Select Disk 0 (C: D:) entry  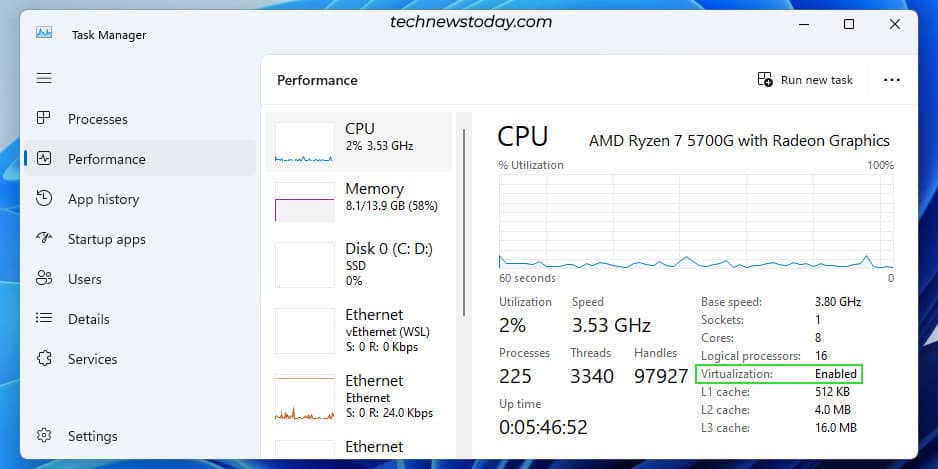[x=358, y=264]
